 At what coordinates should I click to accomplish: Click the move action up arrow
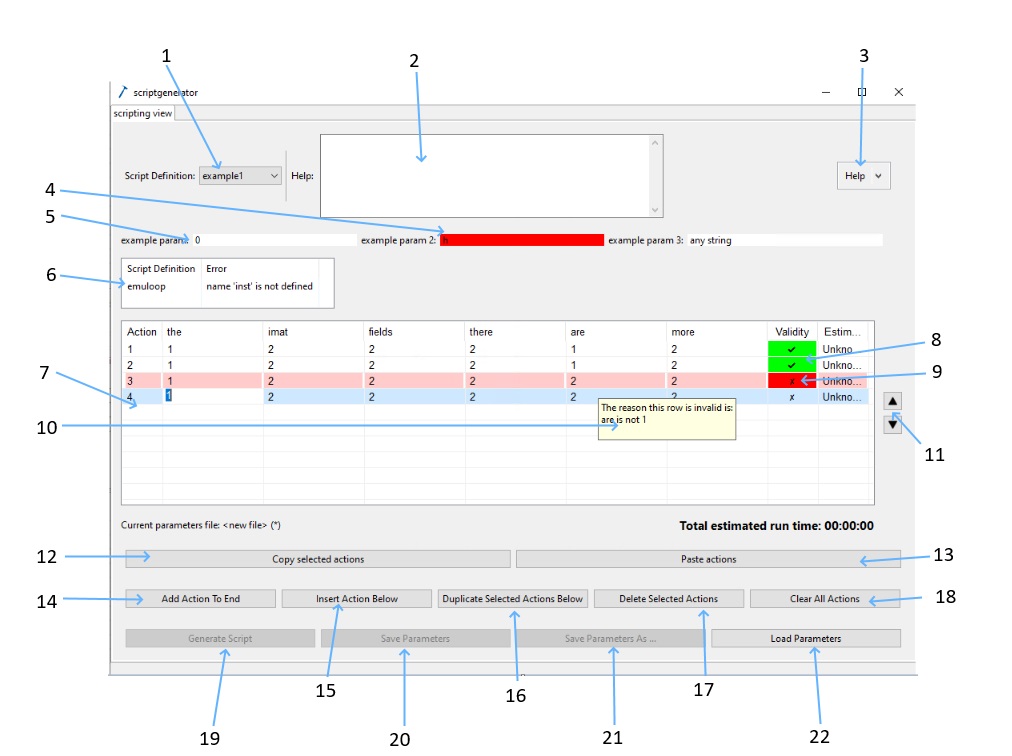click(893, 401)
